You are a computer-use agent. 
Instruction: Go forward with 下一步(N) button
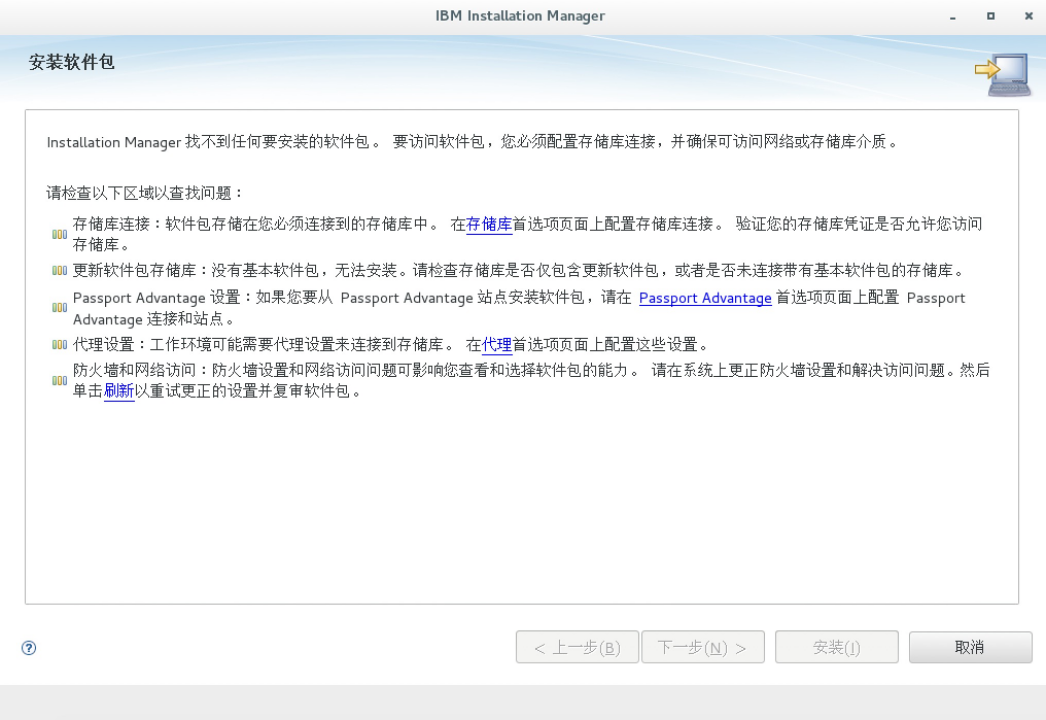702,648
